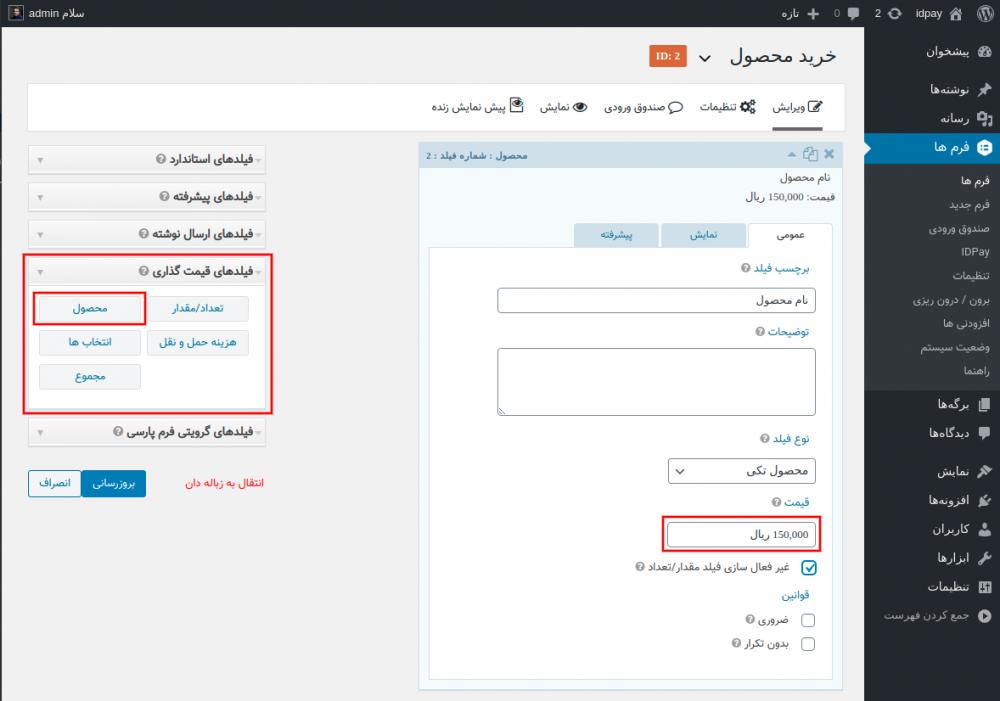Switch to the پیشرفته field tab
Screen dimensions: 1000x701
point(616,235)
